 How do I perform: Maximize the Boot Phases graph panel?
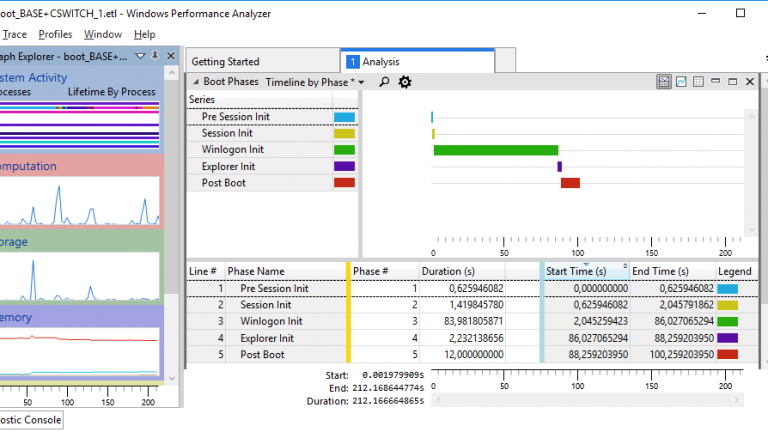pos(733,81)
